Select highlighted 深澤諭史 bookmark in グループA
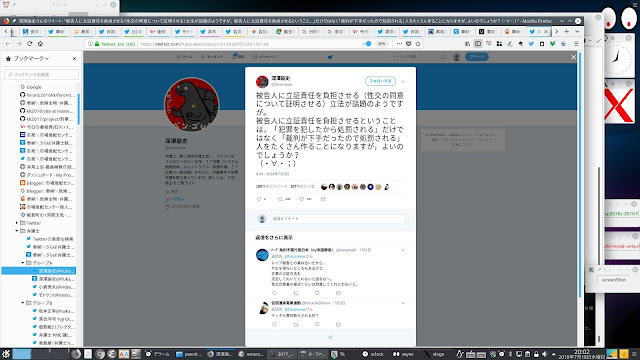 click(x=39, y=271)
